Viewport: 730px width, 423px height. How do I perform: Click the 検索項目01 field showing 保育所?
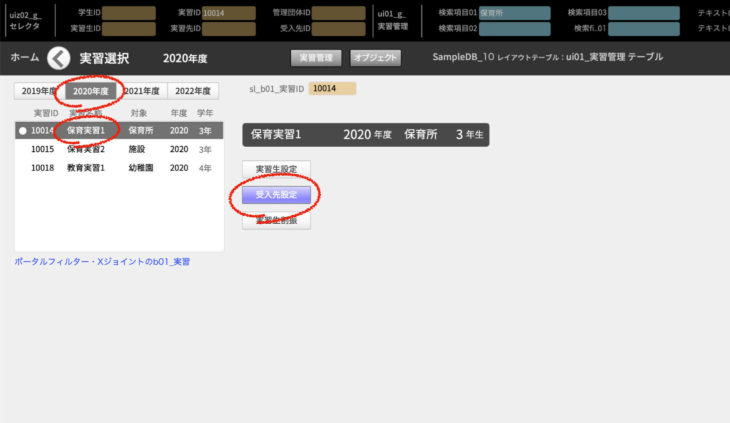pyautogui.click(x=514, y=13)
